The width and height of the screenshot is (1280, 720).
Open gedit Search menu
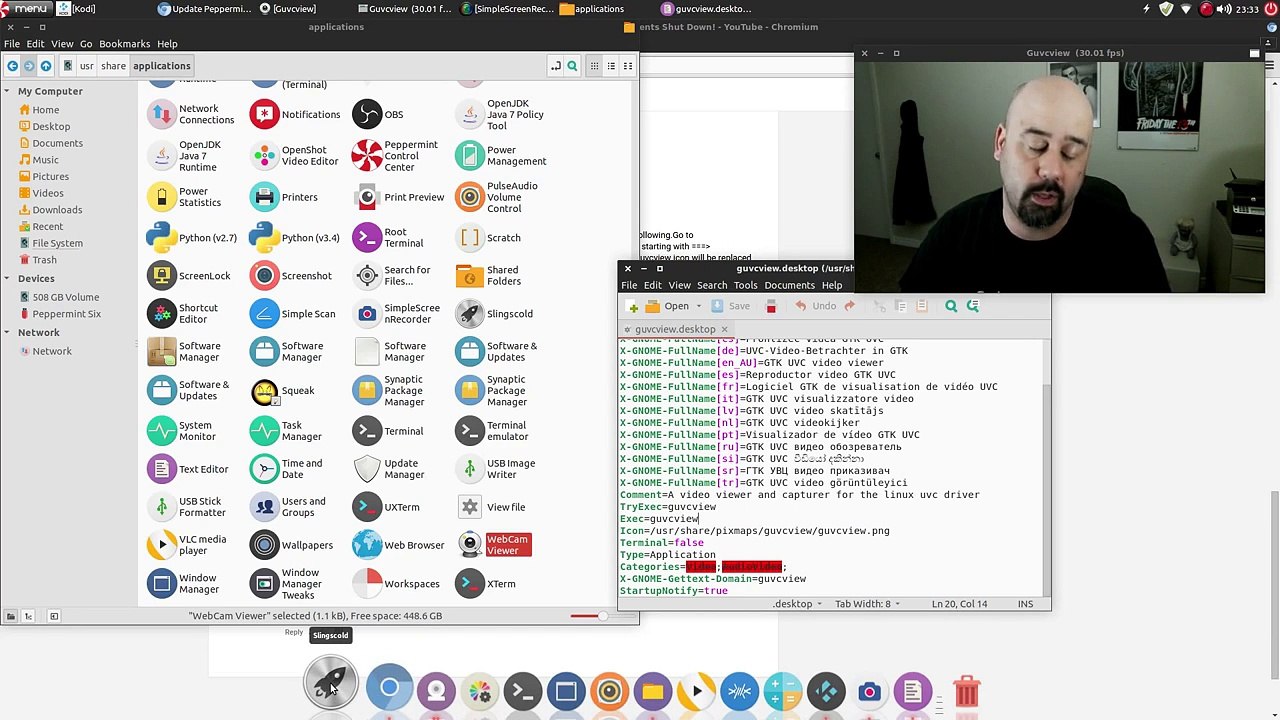pos(712,285)
